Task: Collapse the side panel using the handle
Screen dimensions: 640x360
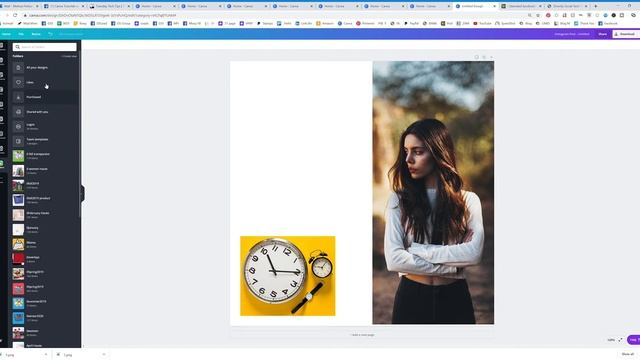Action: [82, 193]
